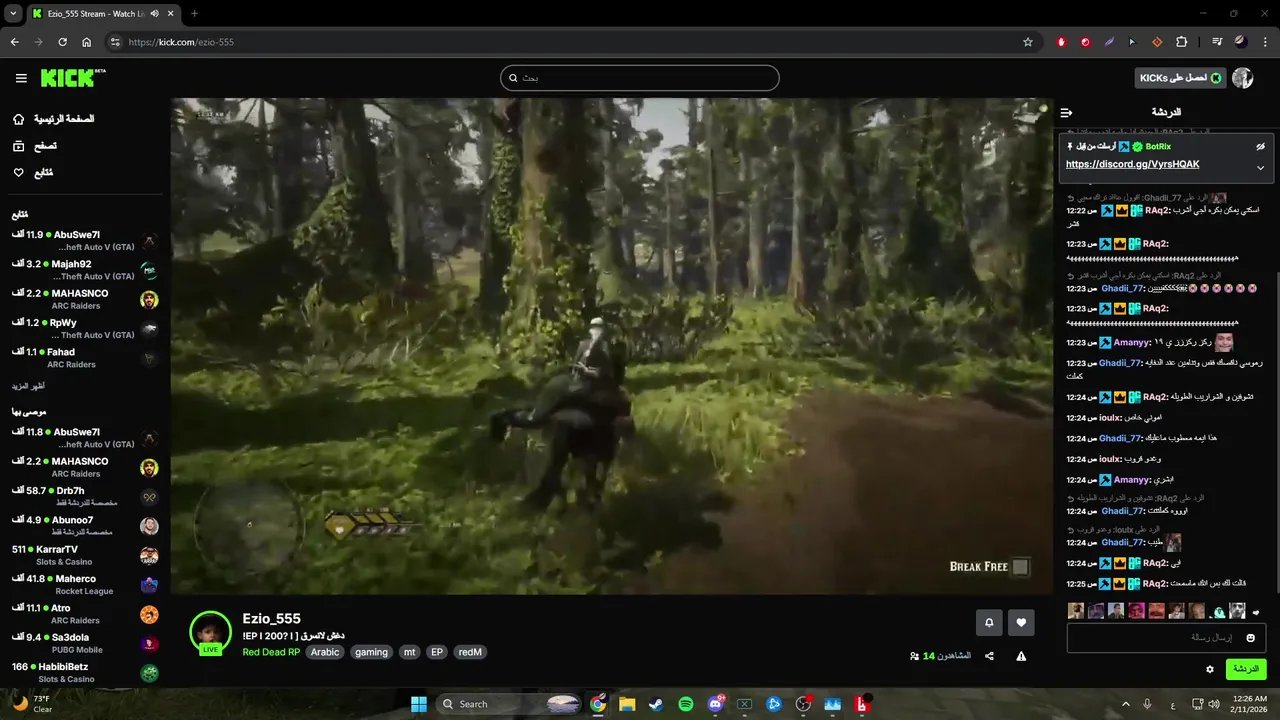Open Fahad channel in sidebar
Screen dimensions: 1280x720
(84, 358)
